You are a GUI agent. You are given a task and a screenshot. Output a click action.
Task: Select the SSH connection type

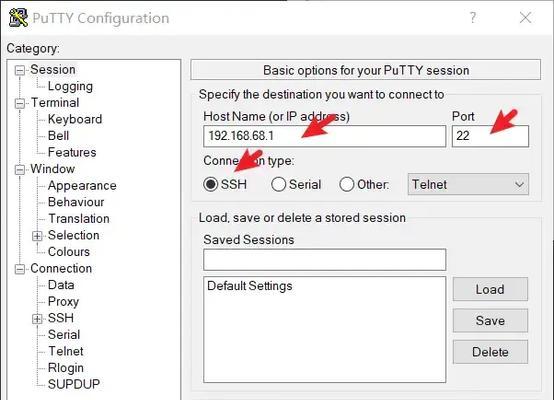pos(211,184)
